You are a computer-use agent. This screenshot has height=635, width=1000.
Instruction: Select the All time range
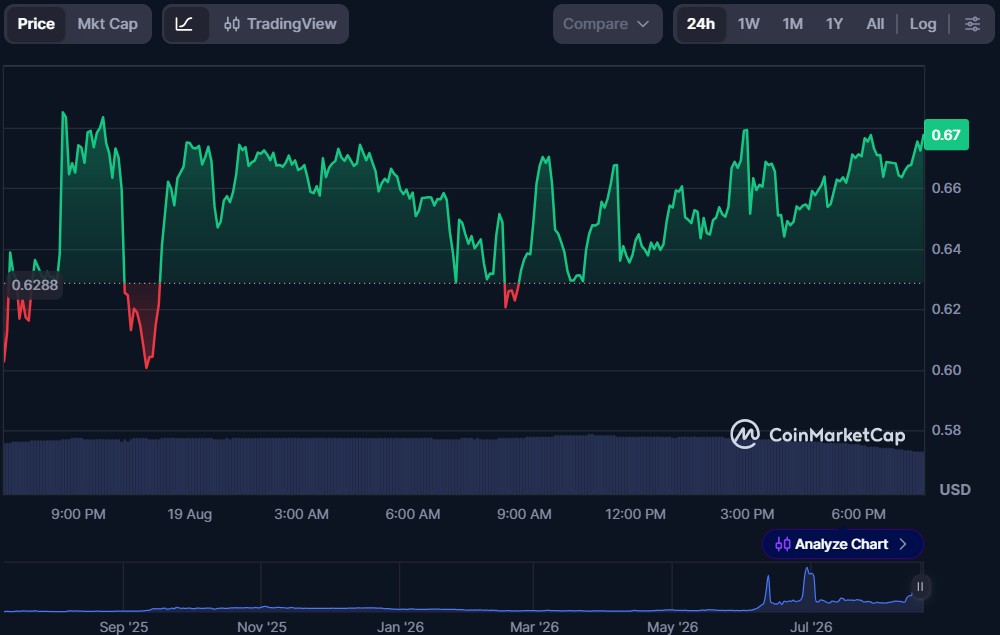pyautogui.click(x=875, y=24)
